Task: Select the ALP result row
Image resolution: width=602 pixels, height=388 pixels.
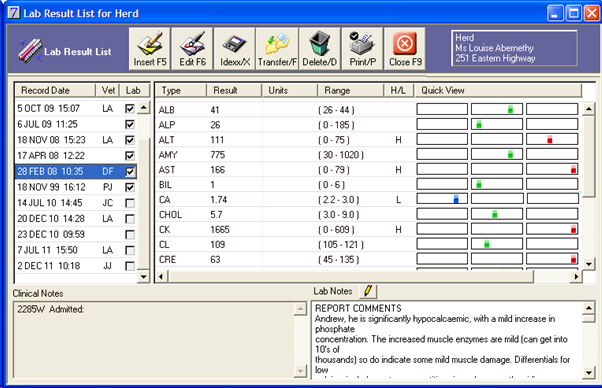Action: pos(369,125)
